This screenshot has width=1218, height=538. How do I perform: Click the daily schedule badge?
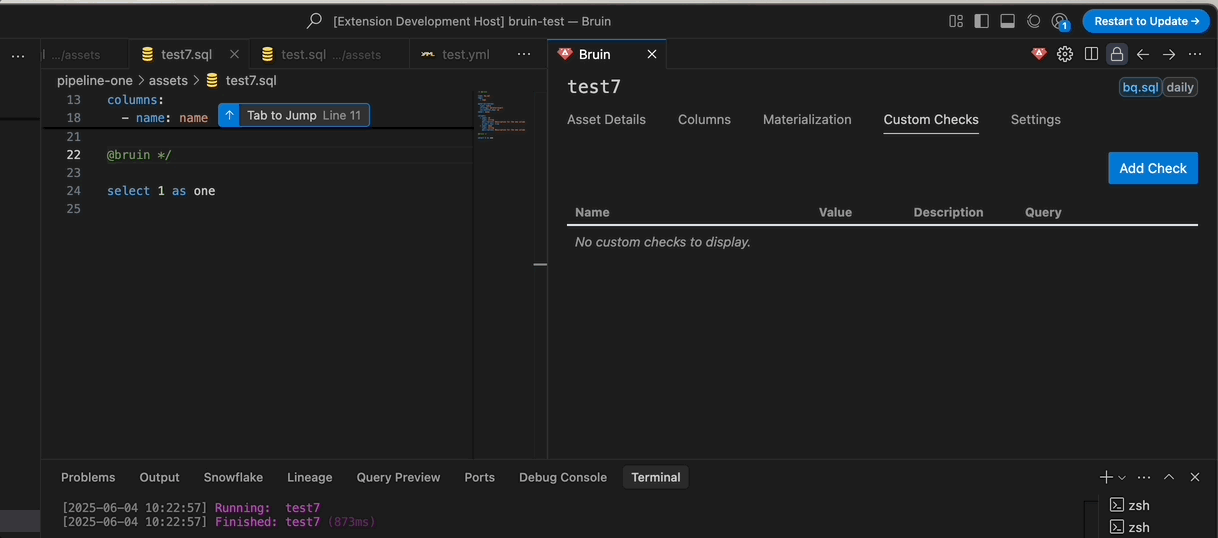coord(1180,87)
